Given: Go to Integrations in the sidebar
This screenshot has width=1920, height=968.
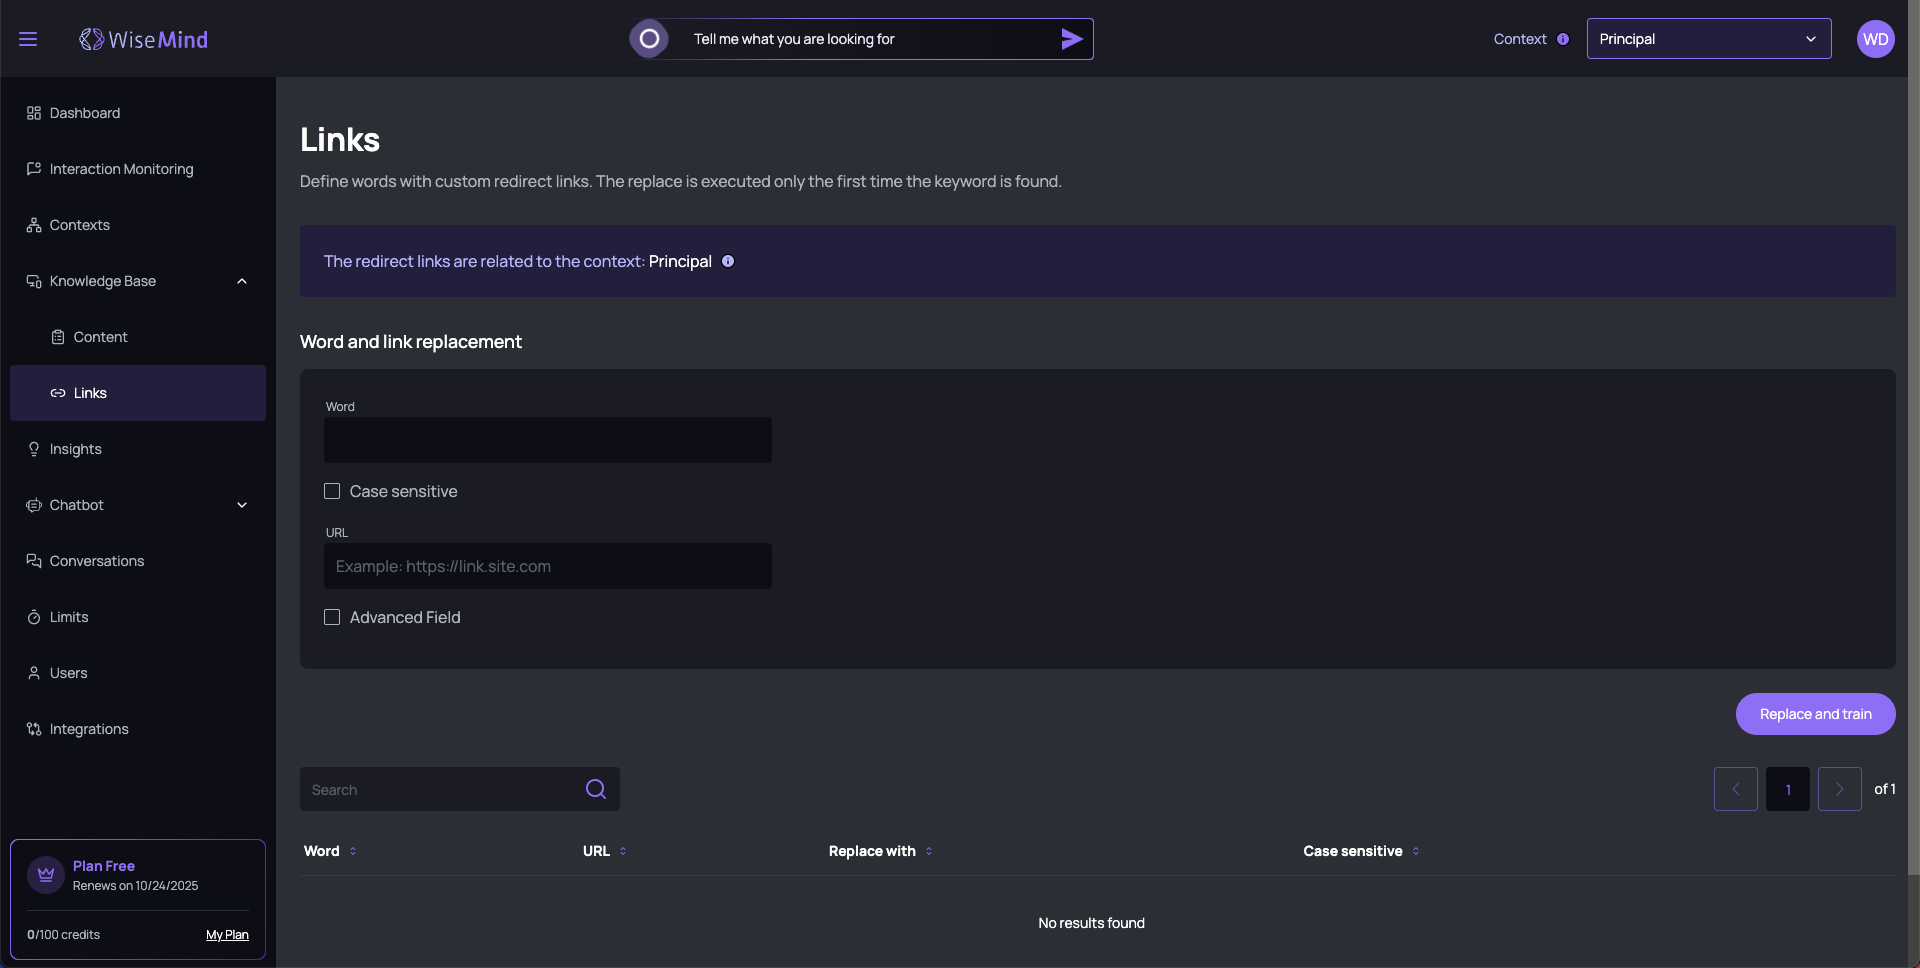Looking at the screenshot, I should click(x=89, y=729).
